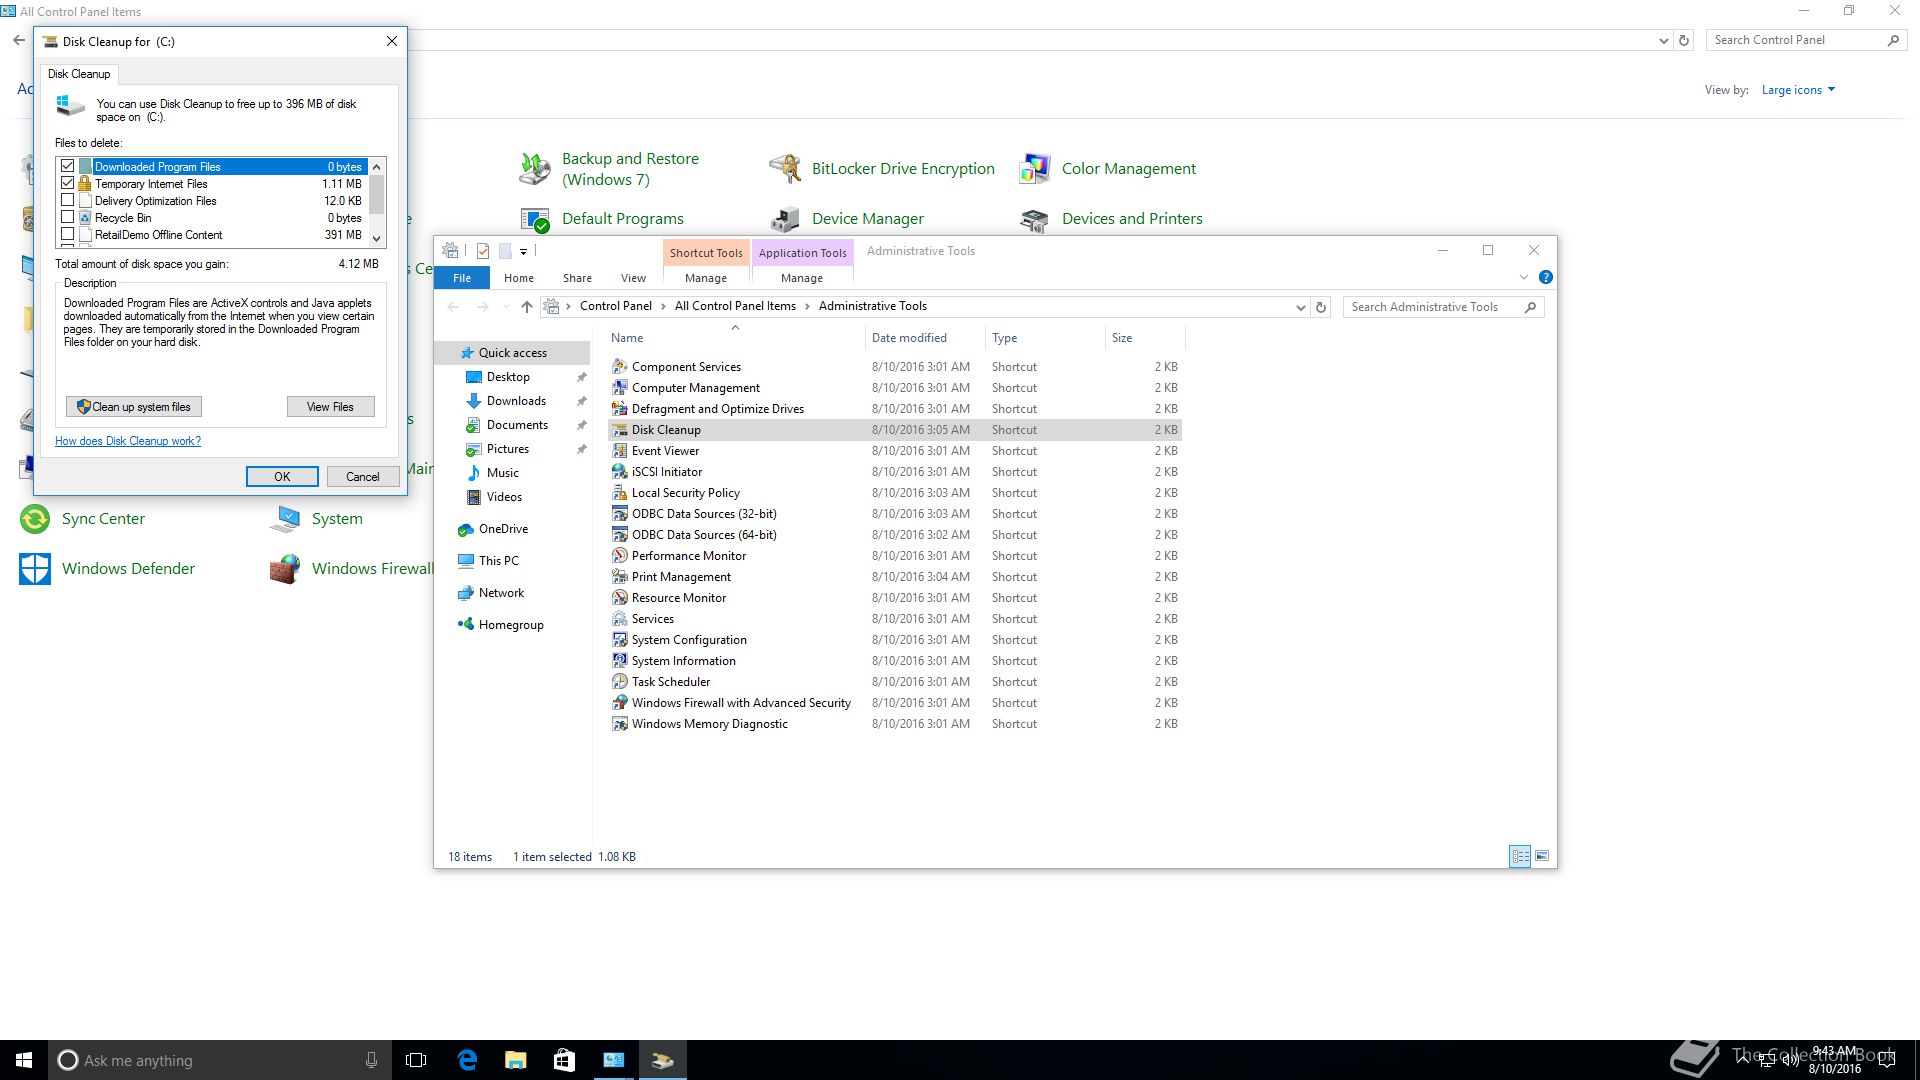Switch to the View ribbon tab
The height and width of the screenshot is (1080, 1920).
[x=632, y=278]
